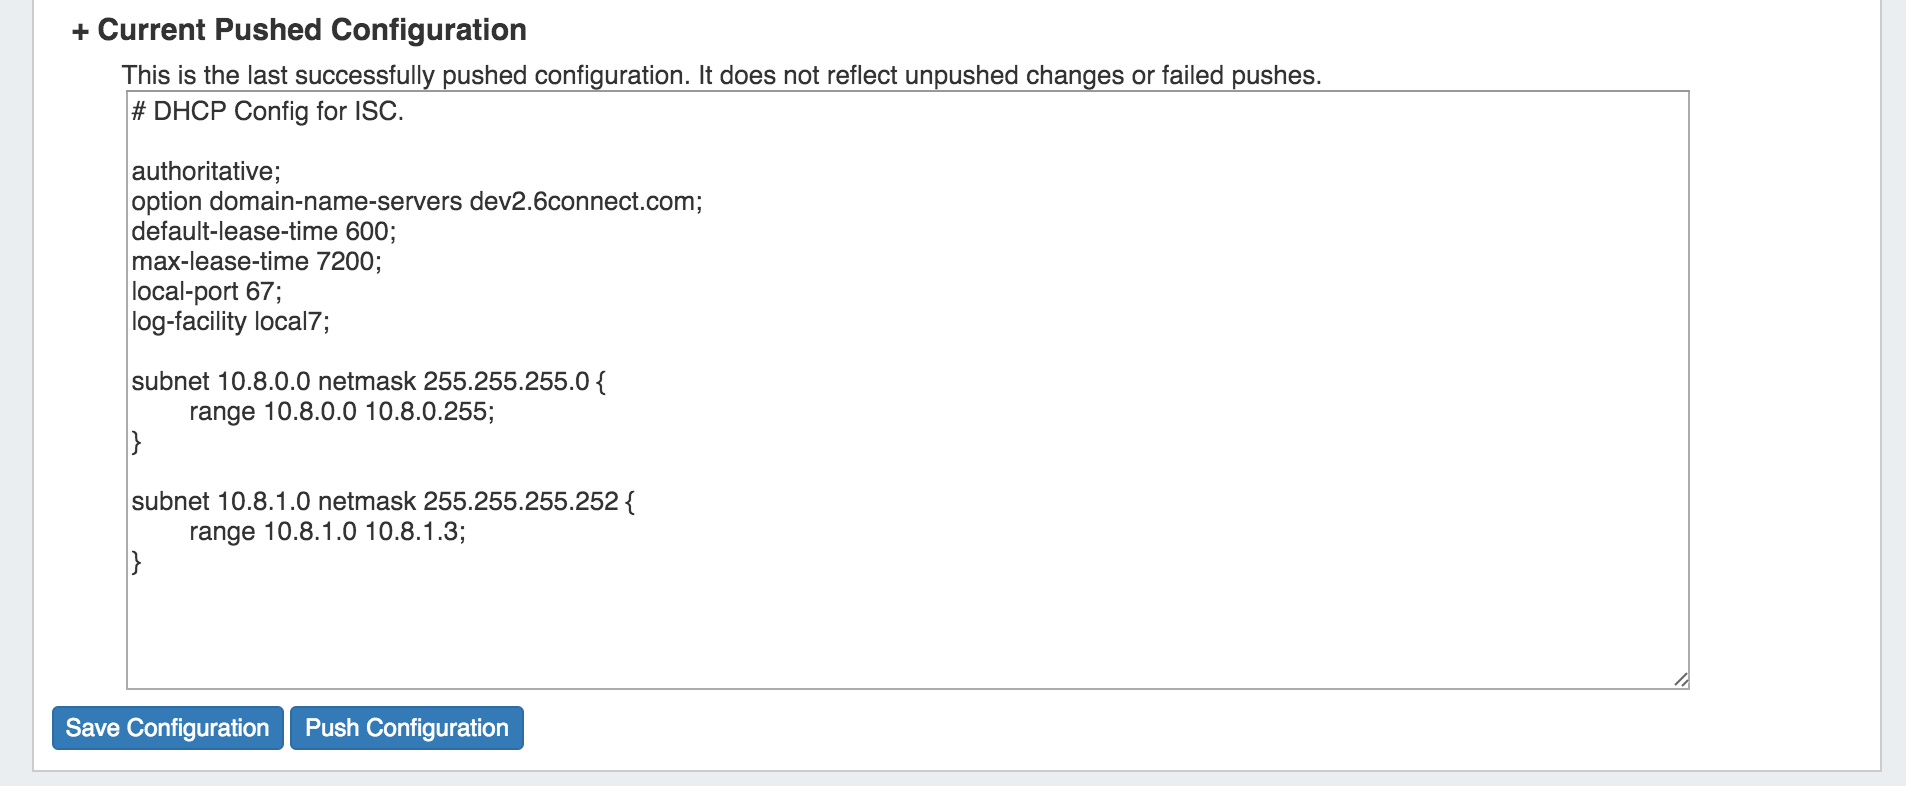
Task: Click the Save Configuration button
Action: click(167, 728)
